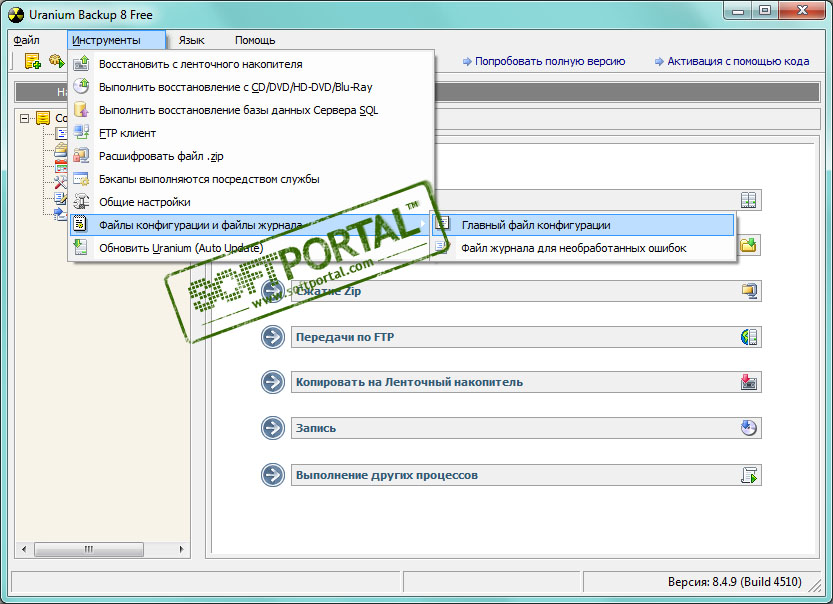The image size is (833, 604).
Task: Click the Auto Update download icon
Action: (x=81, y=248)
